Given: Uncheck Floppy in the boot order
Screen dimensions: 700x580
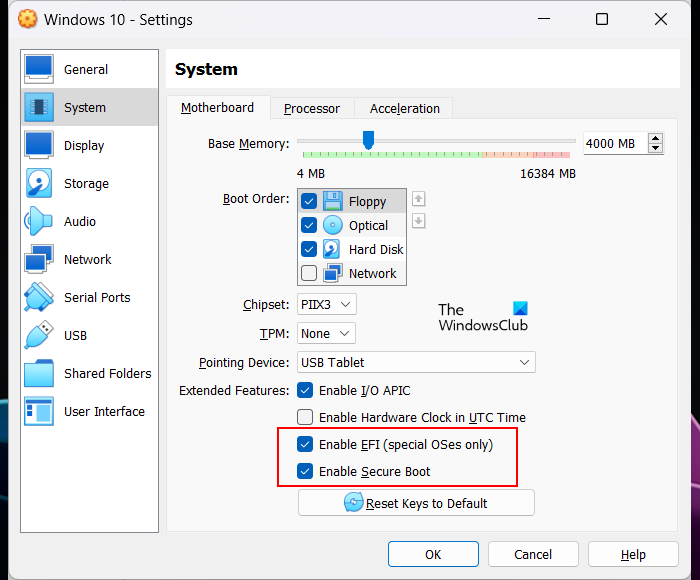Looking at the screenshot, I should click(x=309, y=201).
